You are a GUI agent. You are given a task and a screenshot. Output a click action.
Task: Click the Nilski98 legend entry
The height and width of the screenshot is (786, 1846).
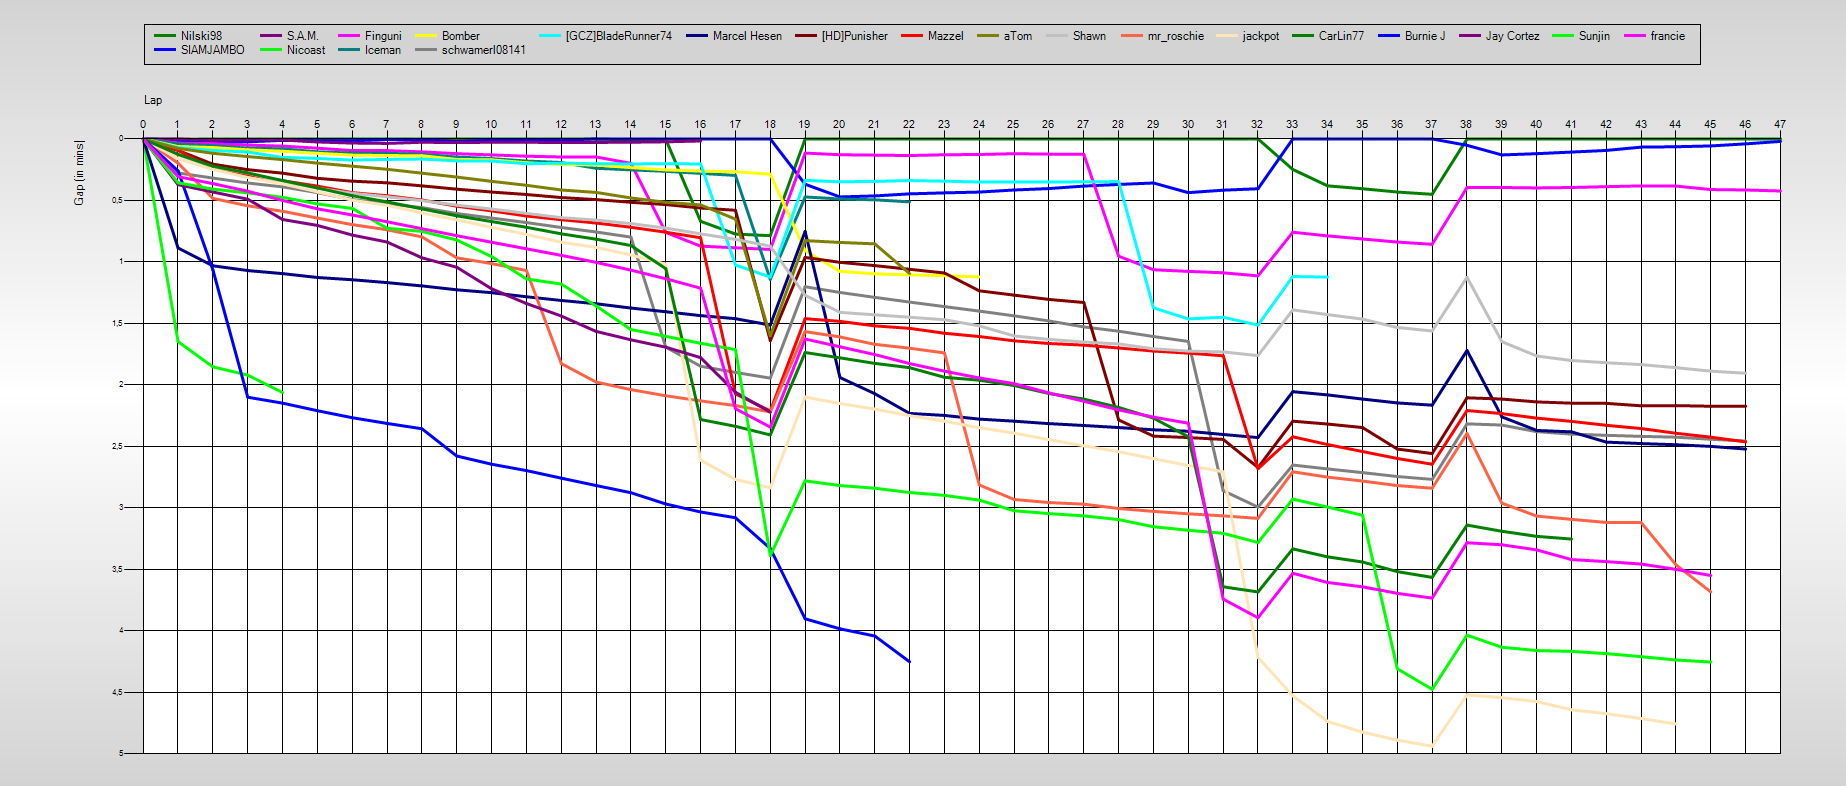201,36
